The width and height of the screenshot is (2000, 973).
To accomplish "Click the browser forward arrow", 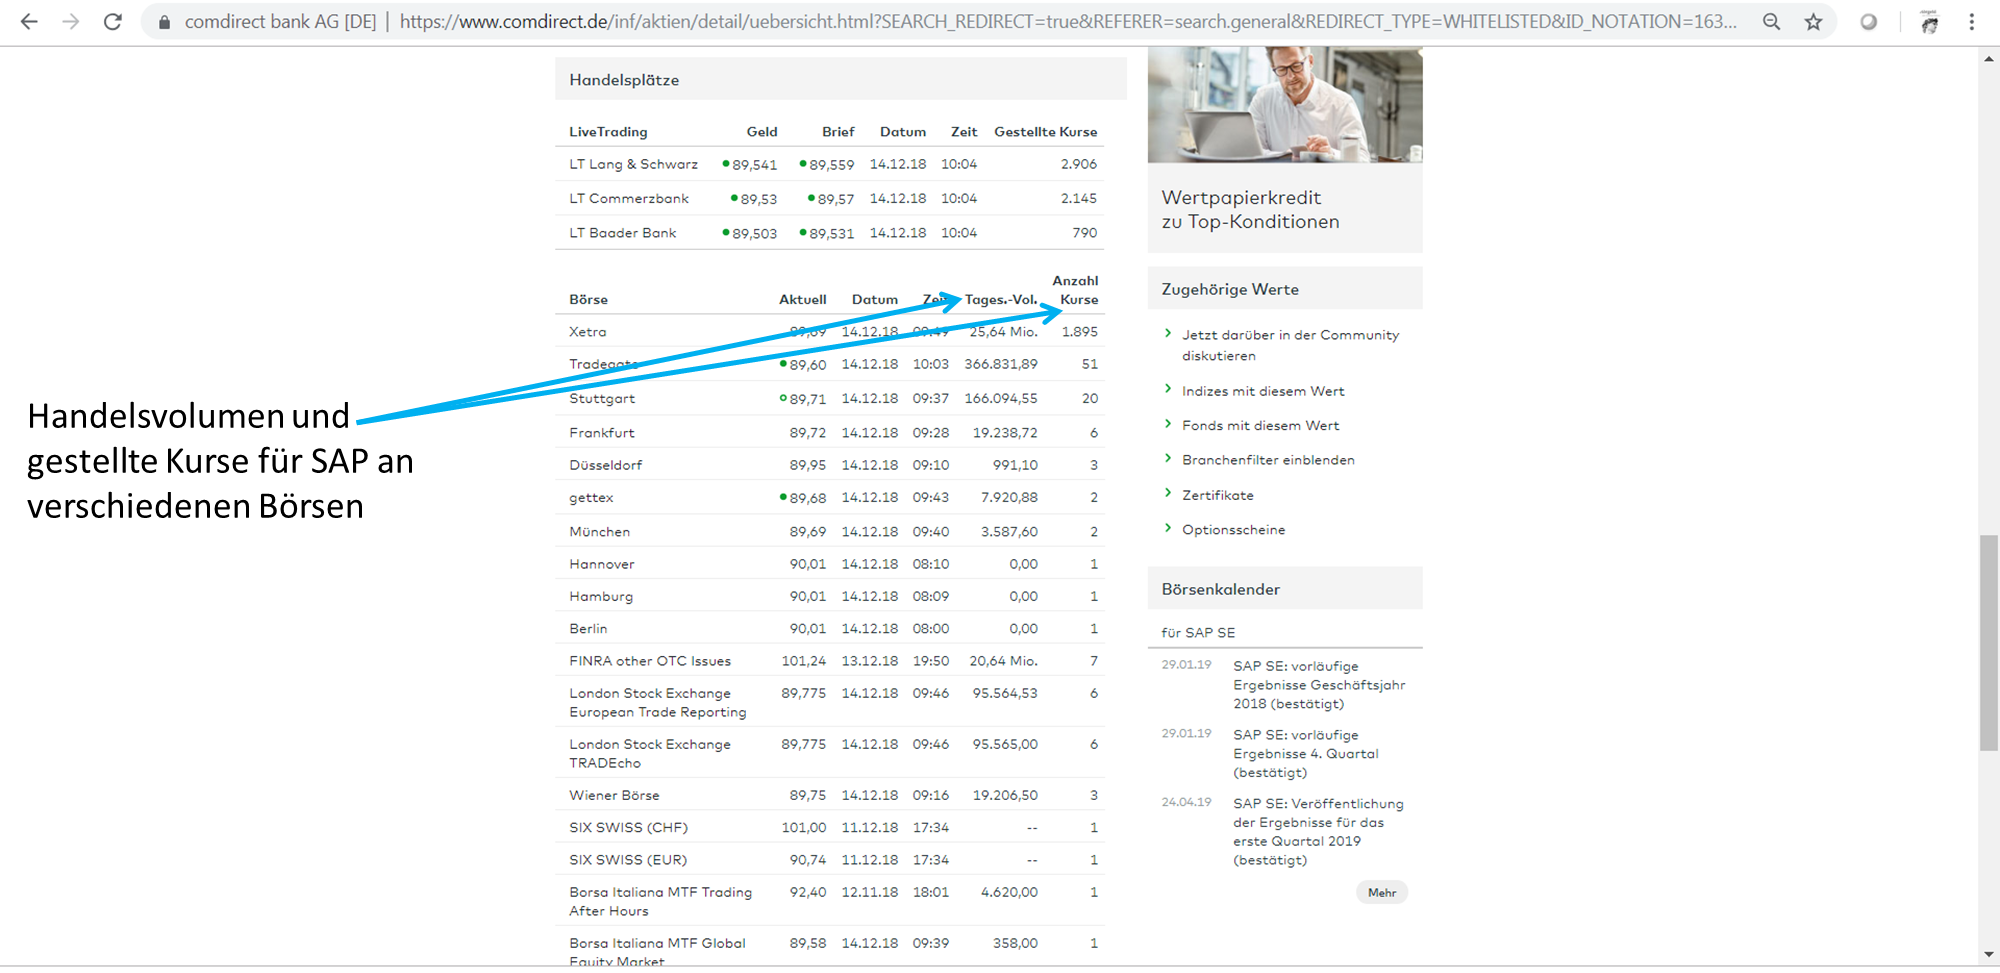I will (x=70, y=21).
